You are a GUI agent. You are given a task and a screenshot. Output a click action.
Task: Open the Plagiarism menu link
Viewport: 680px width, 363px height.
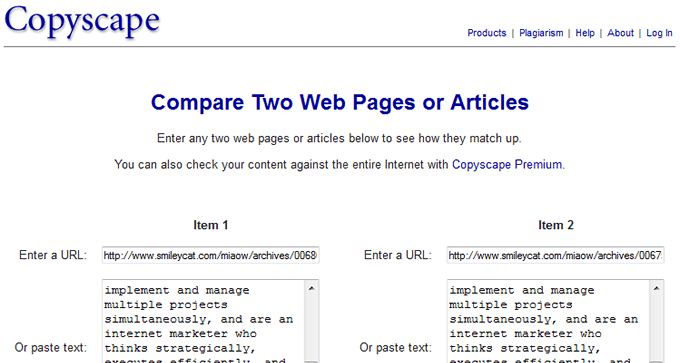(x=541, y=33)
